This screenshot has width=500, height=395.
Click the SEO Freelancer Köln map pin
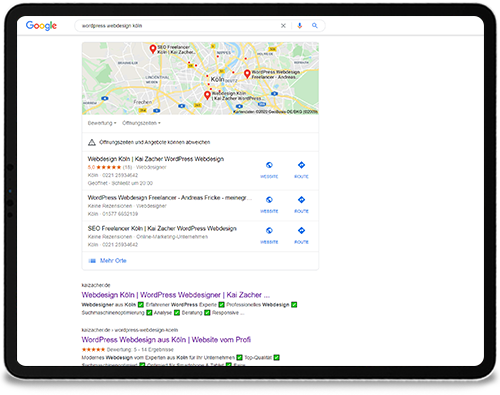pyautogui.click(x=153, y=49)
